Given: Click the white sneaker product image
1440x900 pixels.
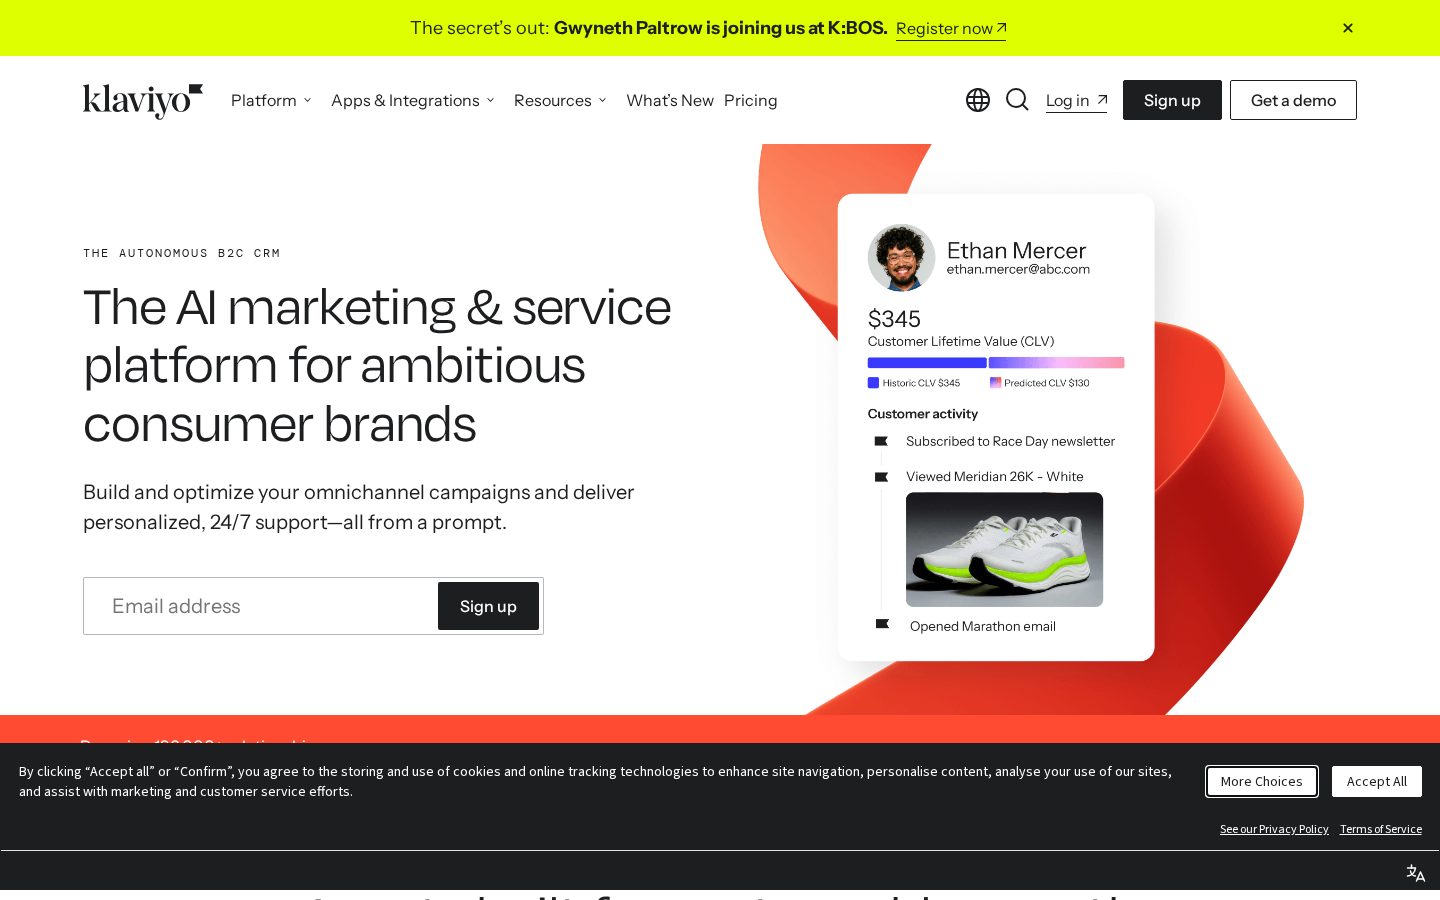Looking at the screenshot, I should (1005, 549).
